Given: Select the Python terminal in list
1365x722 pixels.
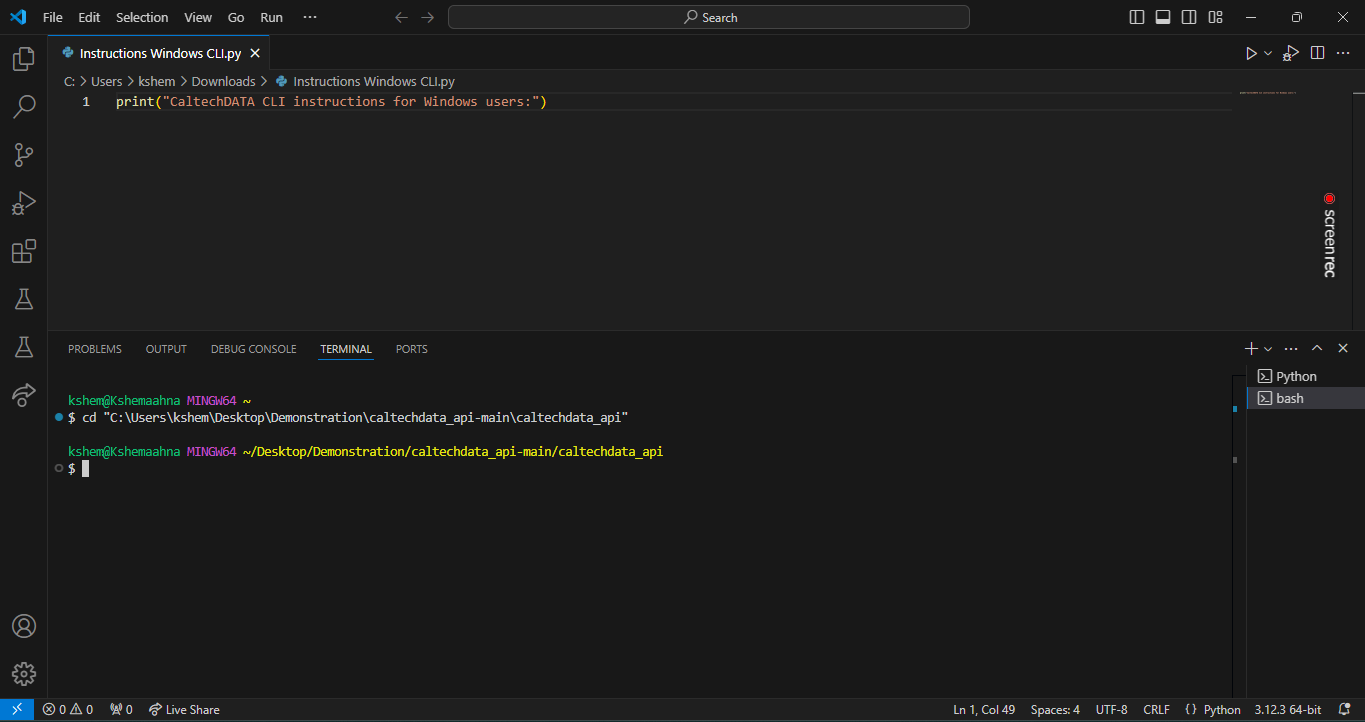Looking at the screenshot, I should point(1305,376).
